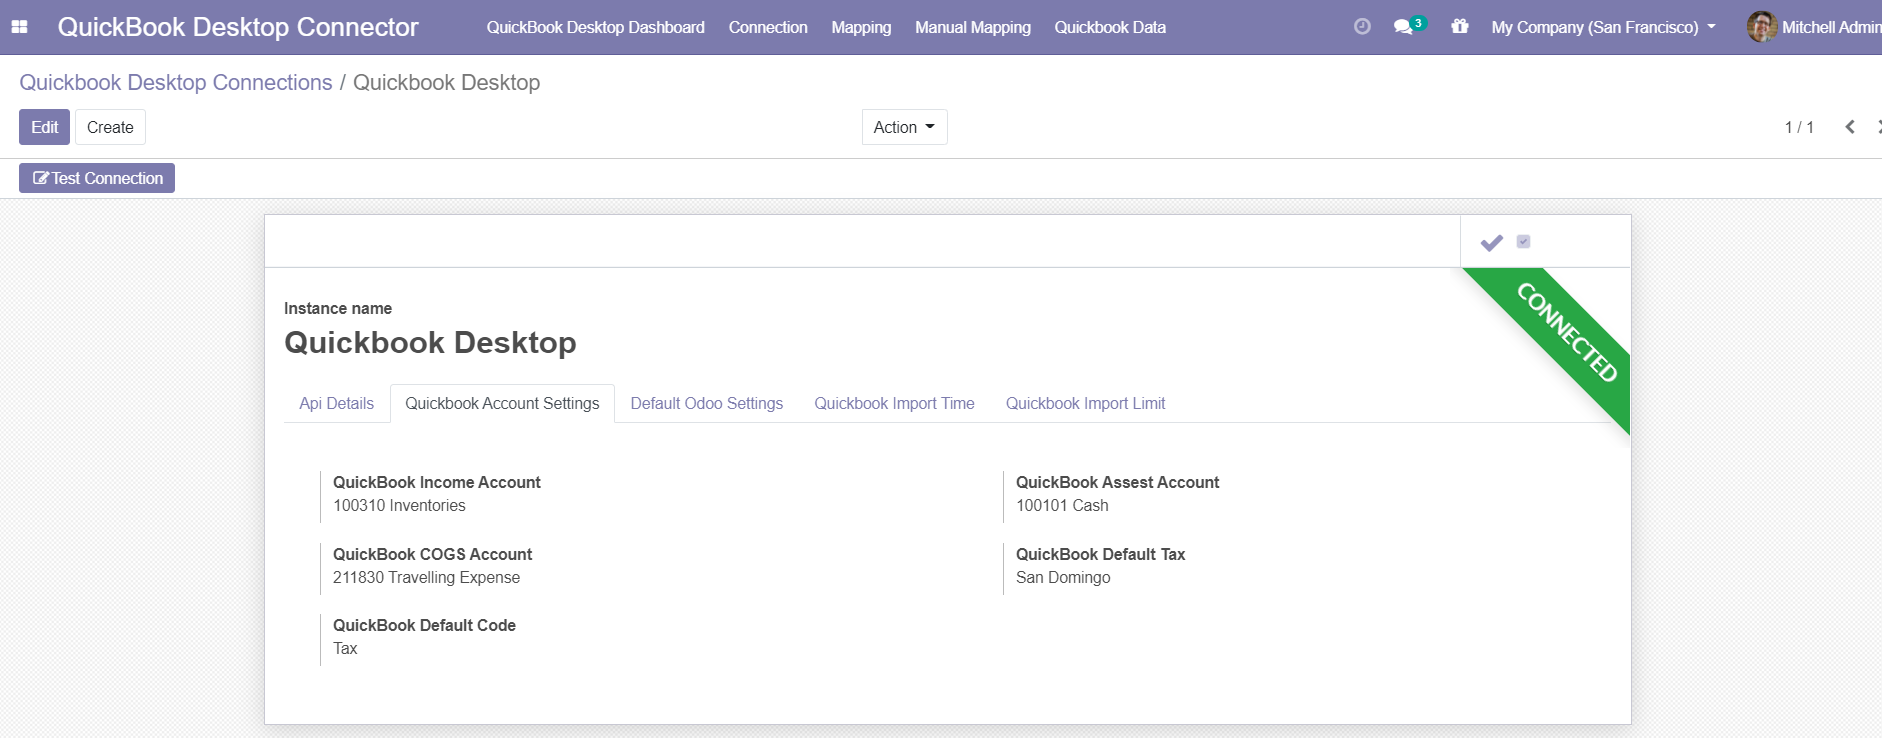Open the Quickbook Import Limit tab

[1085, 403]
